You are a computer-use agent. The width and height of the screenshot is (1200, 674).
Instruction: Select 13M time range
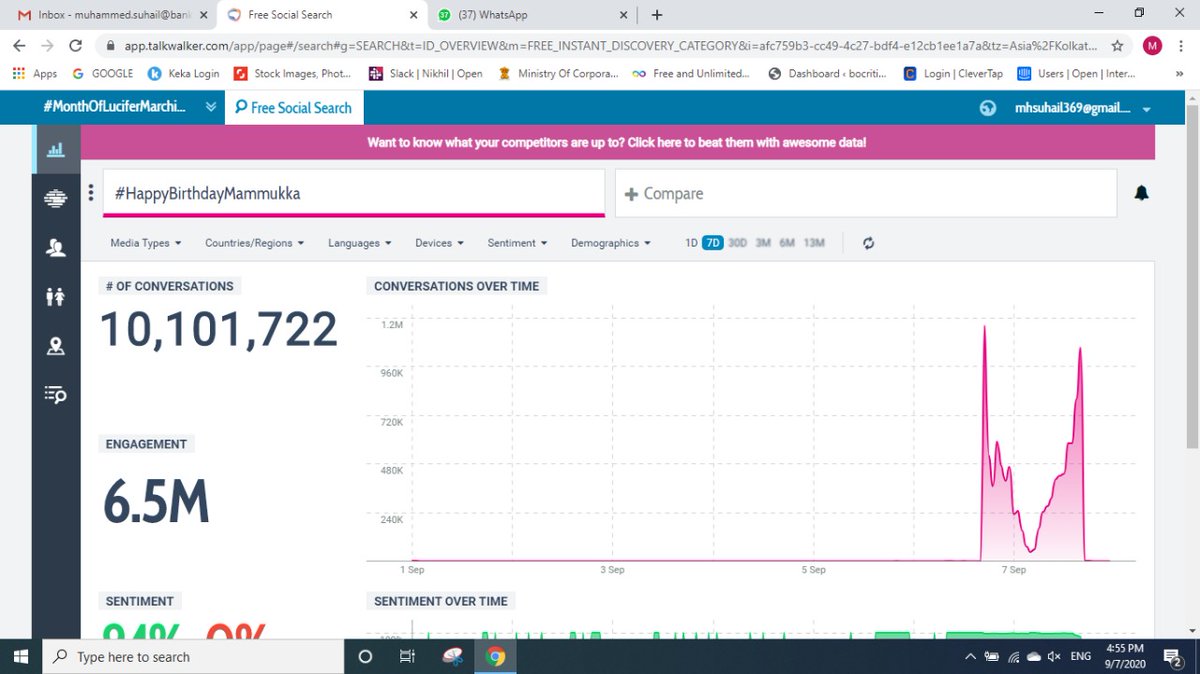[814, 243]
